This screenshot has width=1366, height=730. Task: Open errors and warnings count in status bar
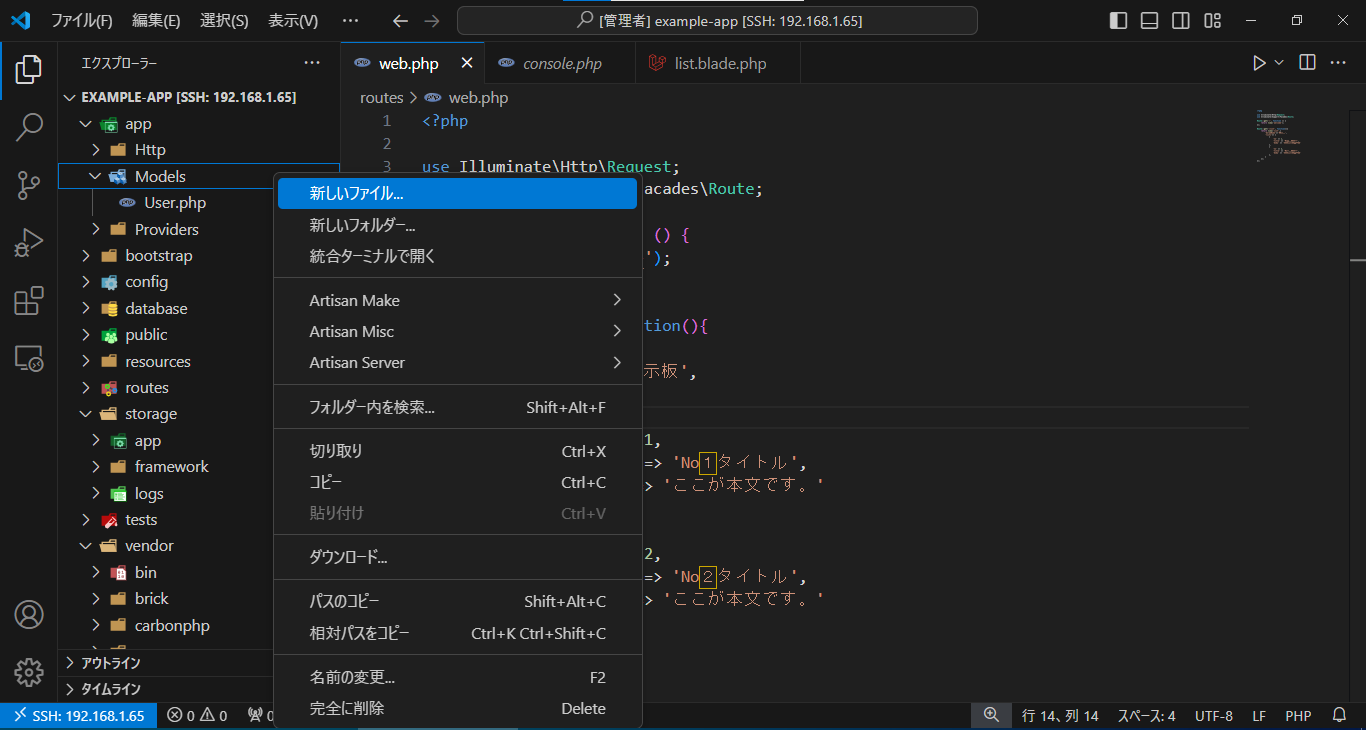[197, 716]
